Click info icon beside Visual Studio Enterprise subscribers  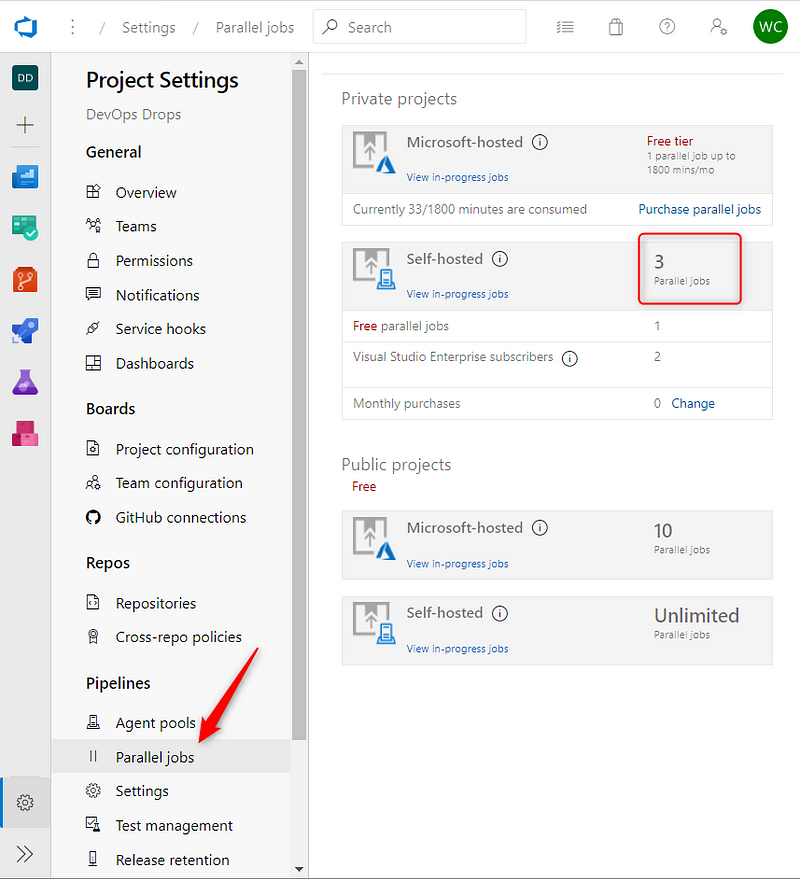570,358
